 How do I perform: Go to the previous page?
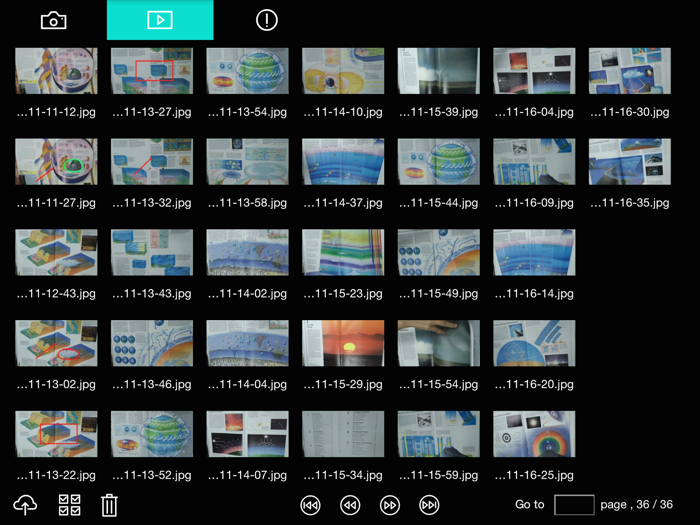tap(350, 505)
